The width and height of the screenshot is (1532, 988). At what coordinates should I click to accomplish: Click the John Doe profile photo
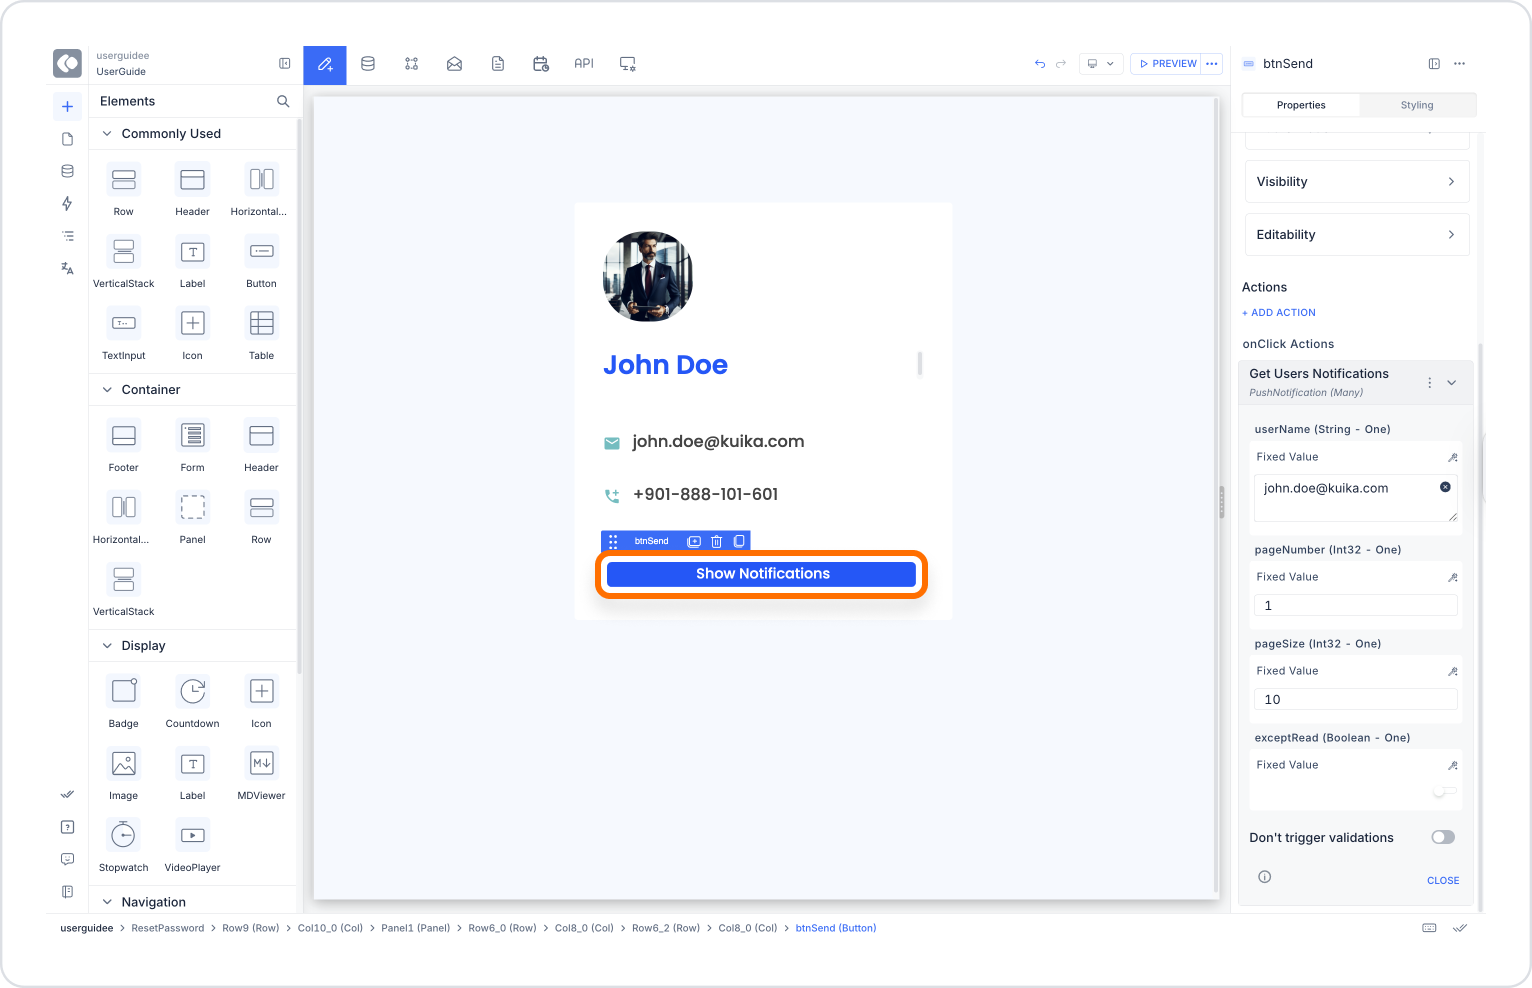(x=648, y=277)
